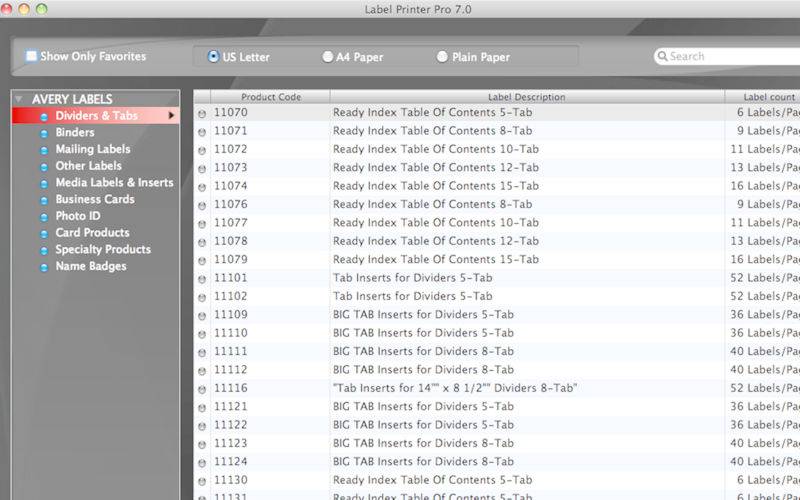Sort by Product Code column header
This screenshot has width=800, height=500.
coord(270,96)
